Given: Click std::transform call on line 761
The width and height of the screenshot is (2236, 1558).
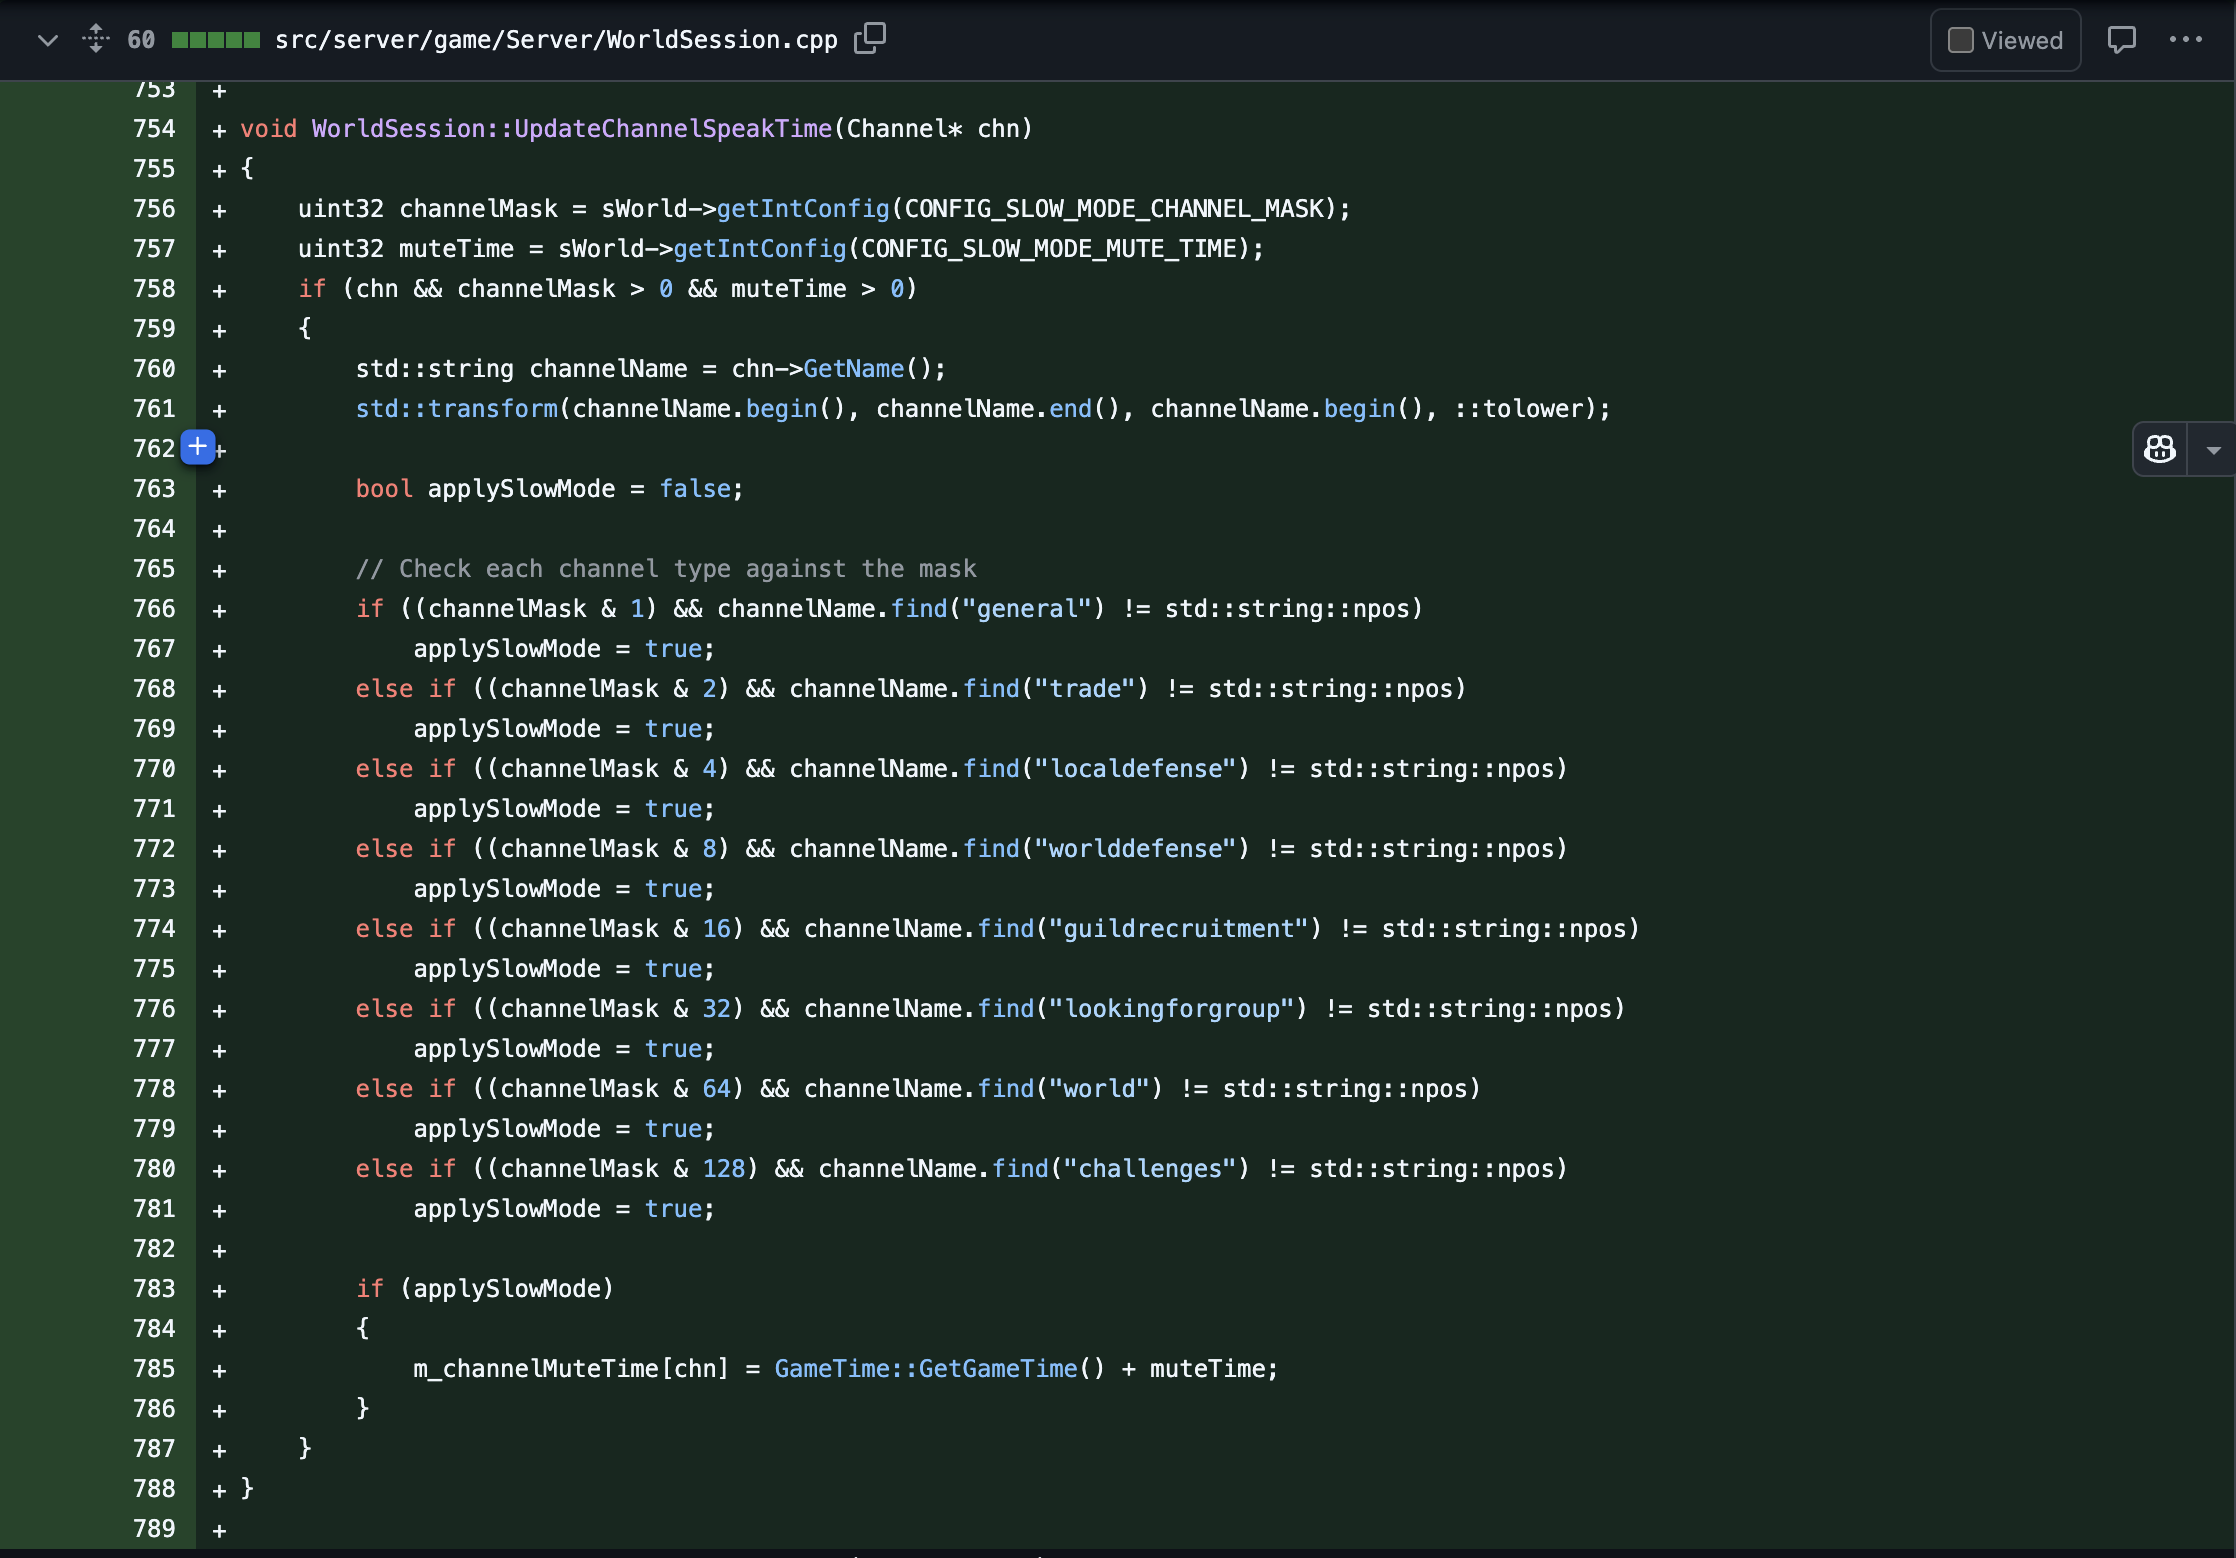Looking at the screenshot, I should pos(457,409).
